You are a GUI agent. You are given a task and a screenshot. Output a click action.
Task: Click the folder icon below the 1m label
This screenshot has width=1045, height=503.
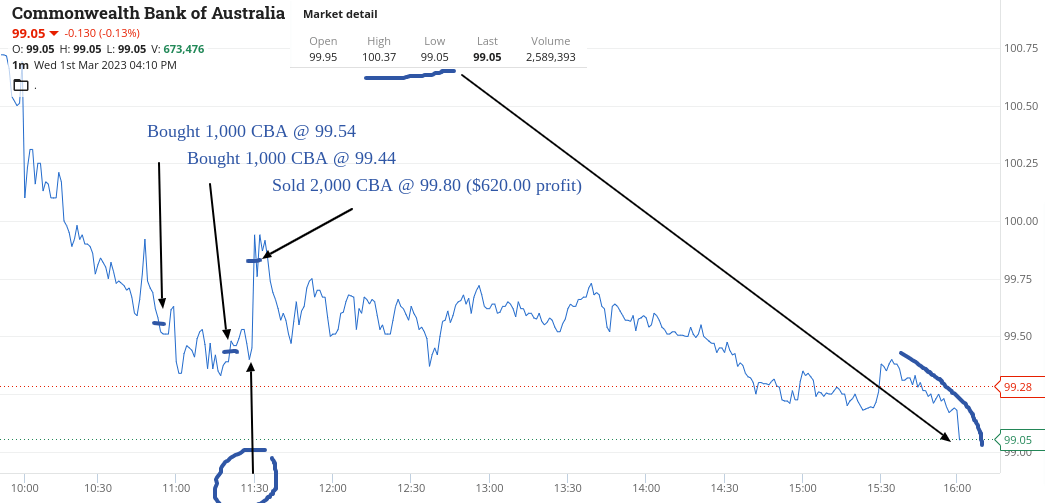(21, 85)
